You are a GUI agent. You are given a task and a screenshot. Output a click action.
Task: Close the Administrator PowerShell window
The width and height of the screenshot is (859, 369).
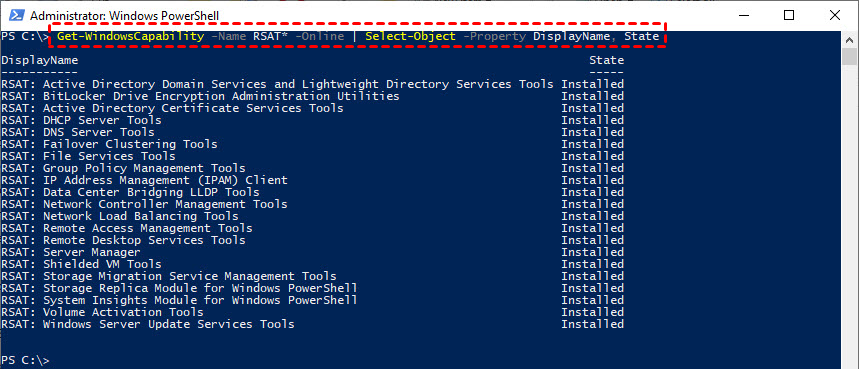(x=835, y=15)
